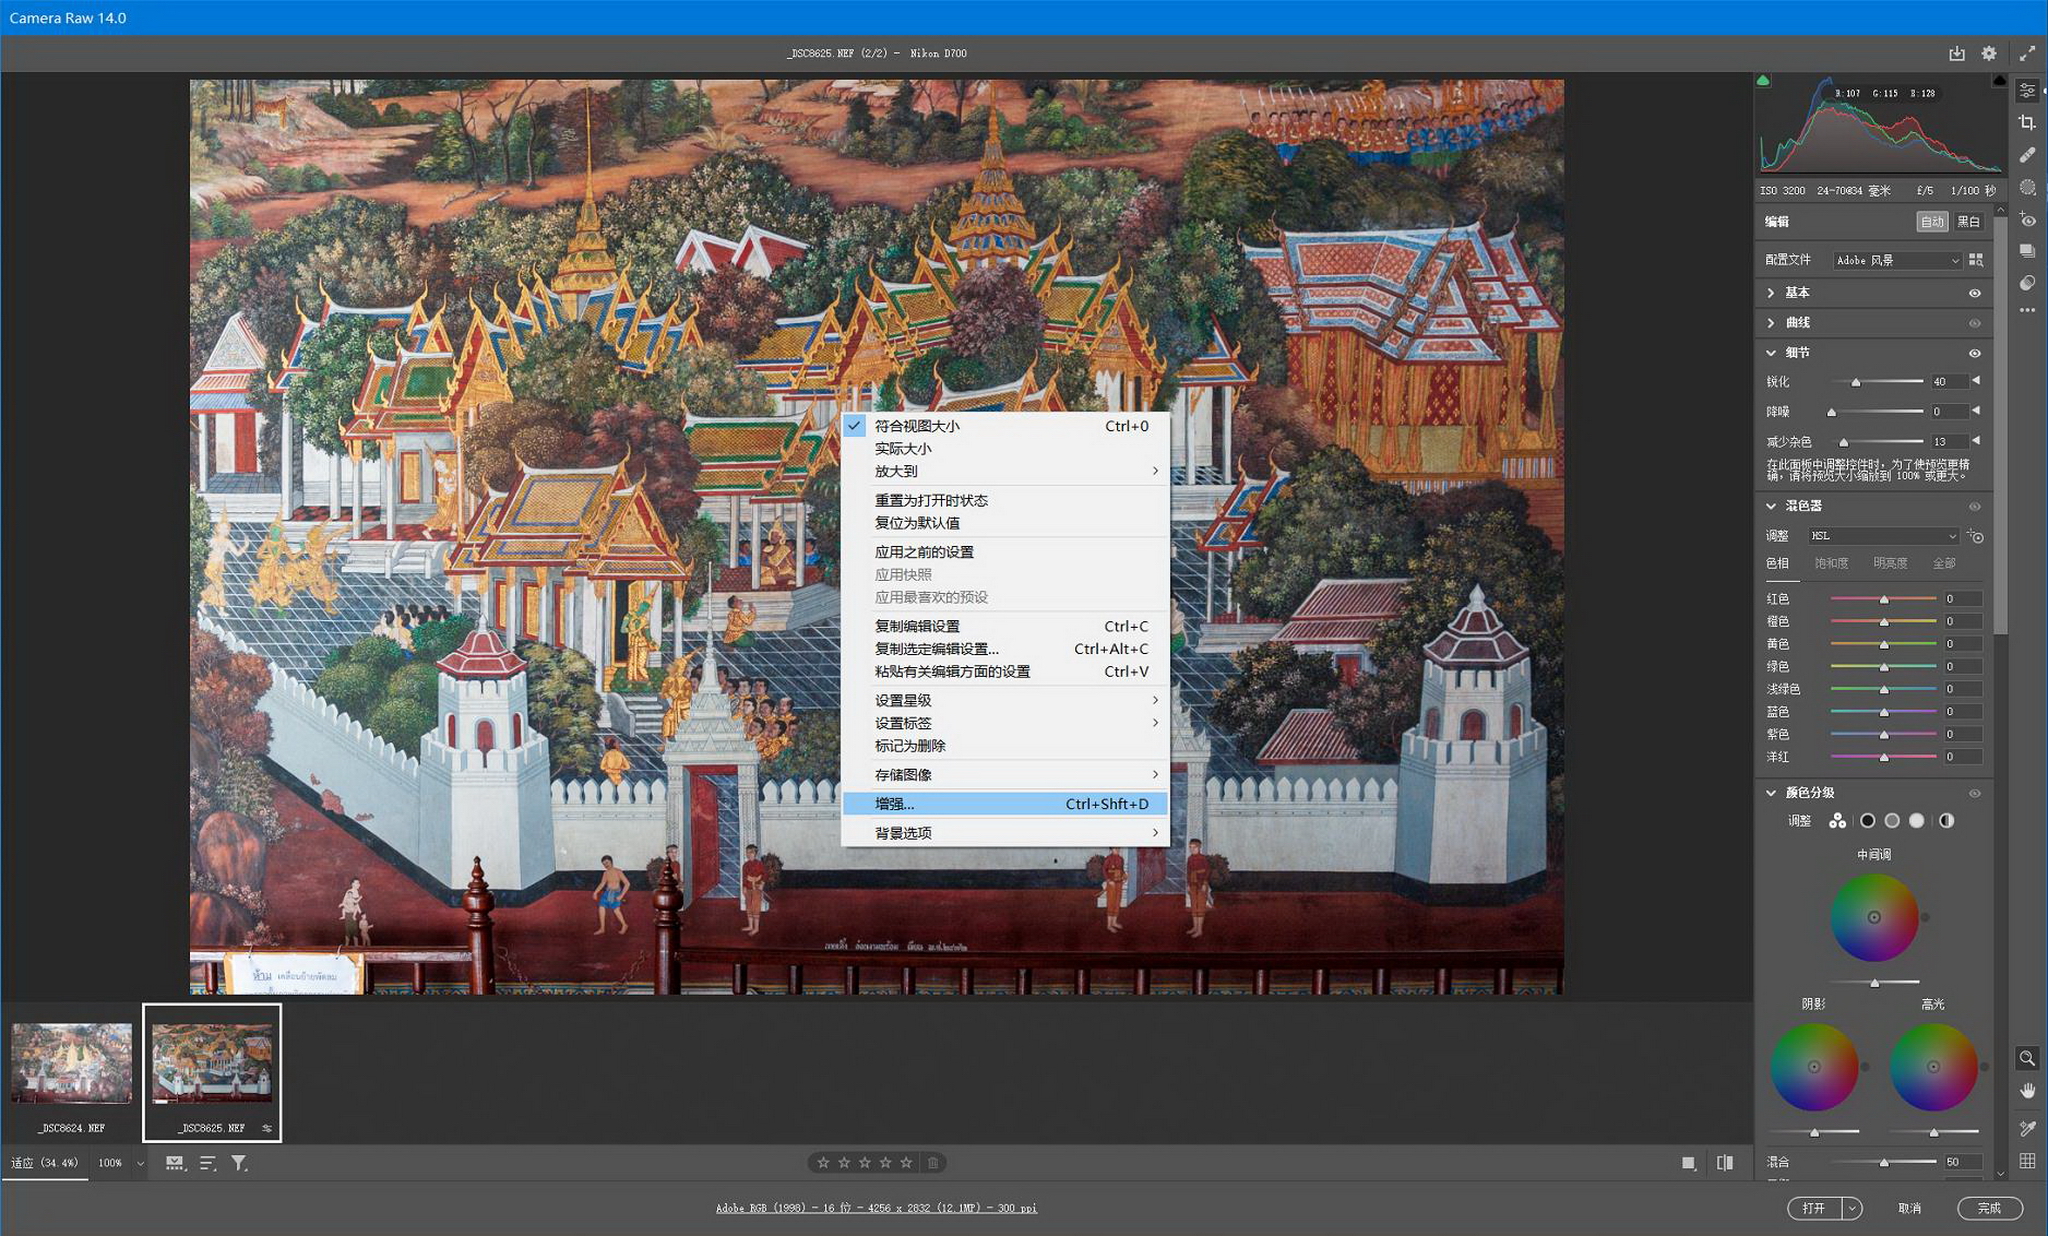
Task: Select the Healing (bandage) tool
Action: tap(2027, 155)
